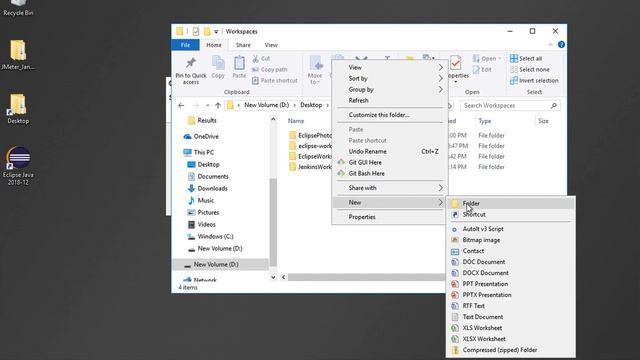Click the New context menu entry
Viewport: 640px width, 360px height.
389,202
